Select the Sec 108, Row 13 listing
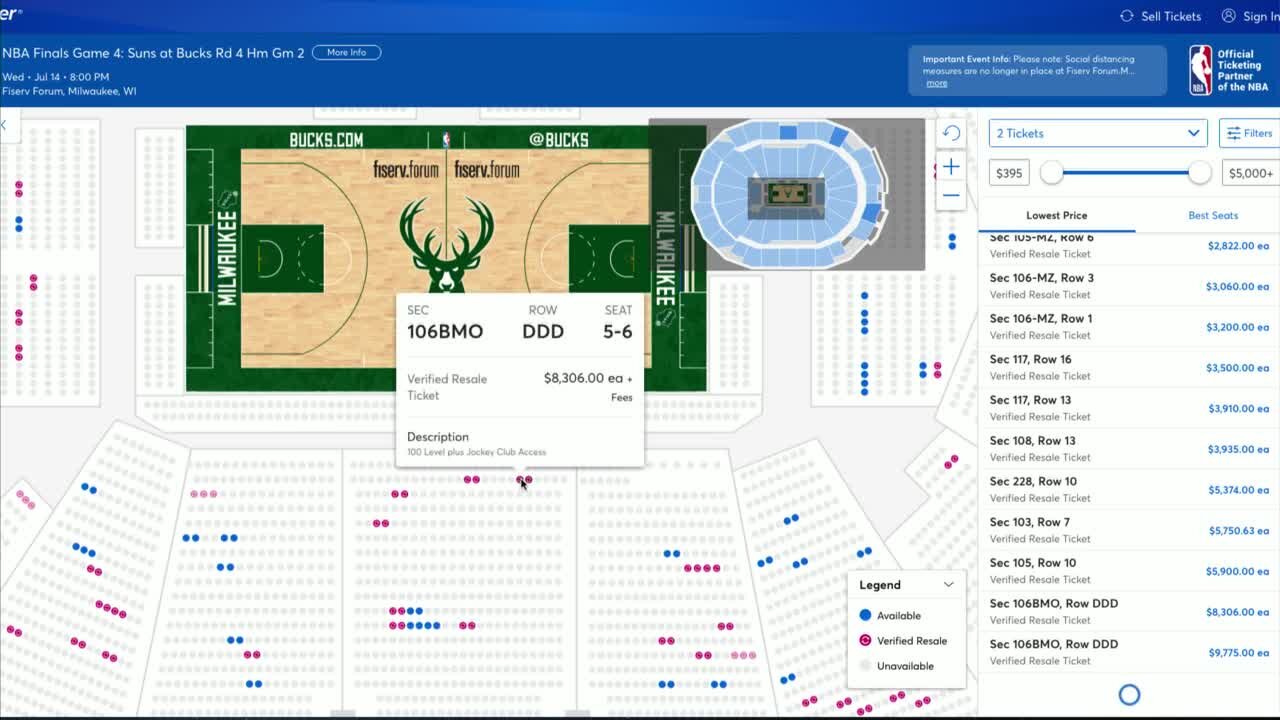The image size is (1280, 720). click(x=1129, y=448)
